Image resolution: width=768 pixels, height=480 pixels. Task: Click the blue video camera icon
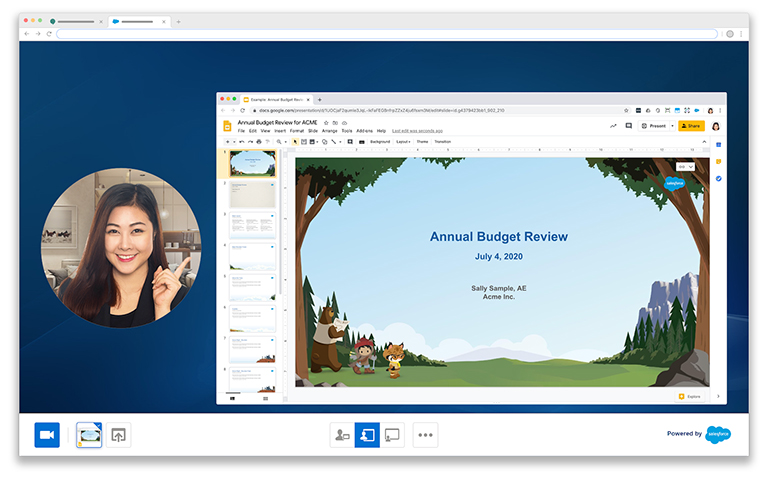pos(47,435)
